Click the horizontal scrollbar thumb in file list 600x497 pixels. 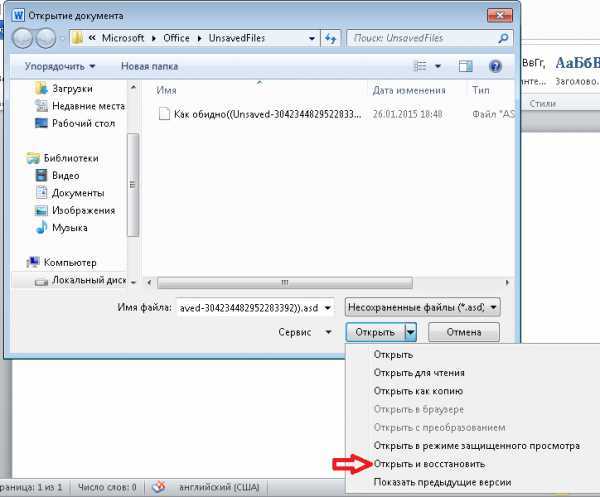coord(285,283)
